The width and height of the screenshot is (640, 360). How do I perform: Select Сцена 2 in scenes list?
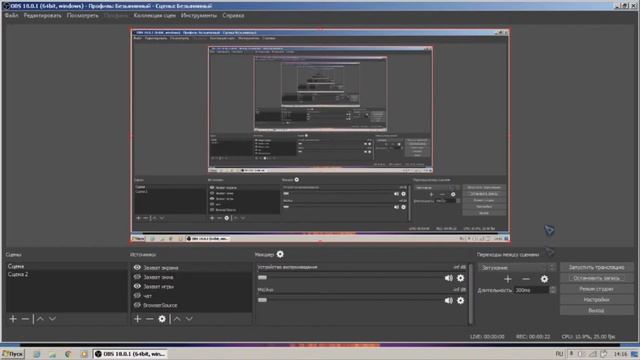(67, 274)
